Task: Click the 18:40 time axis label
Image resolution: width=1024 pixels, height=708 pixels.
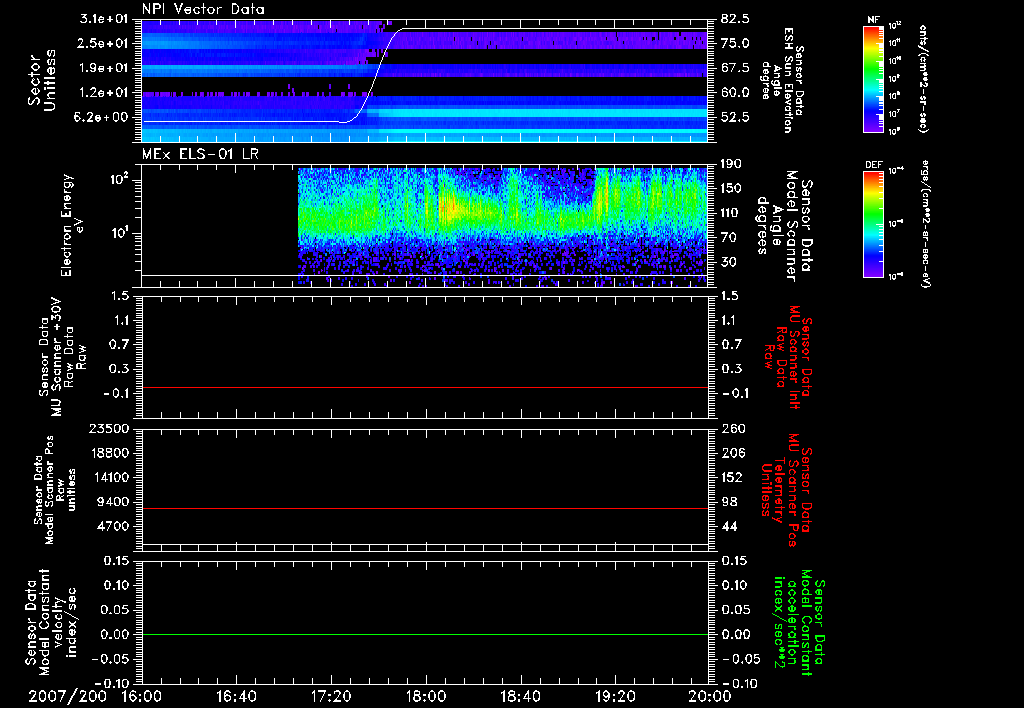Action: [520, 696]
